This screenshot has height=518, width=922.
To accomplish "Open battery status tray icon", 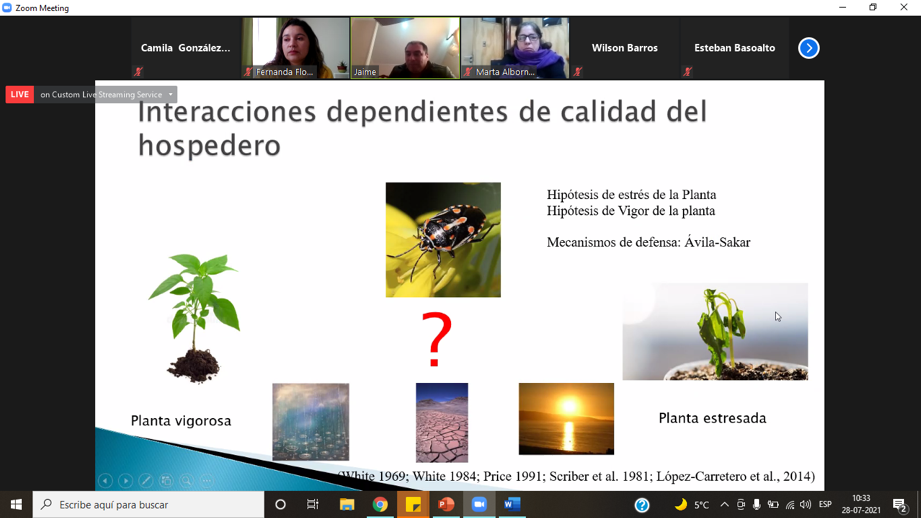I will 773,504.
